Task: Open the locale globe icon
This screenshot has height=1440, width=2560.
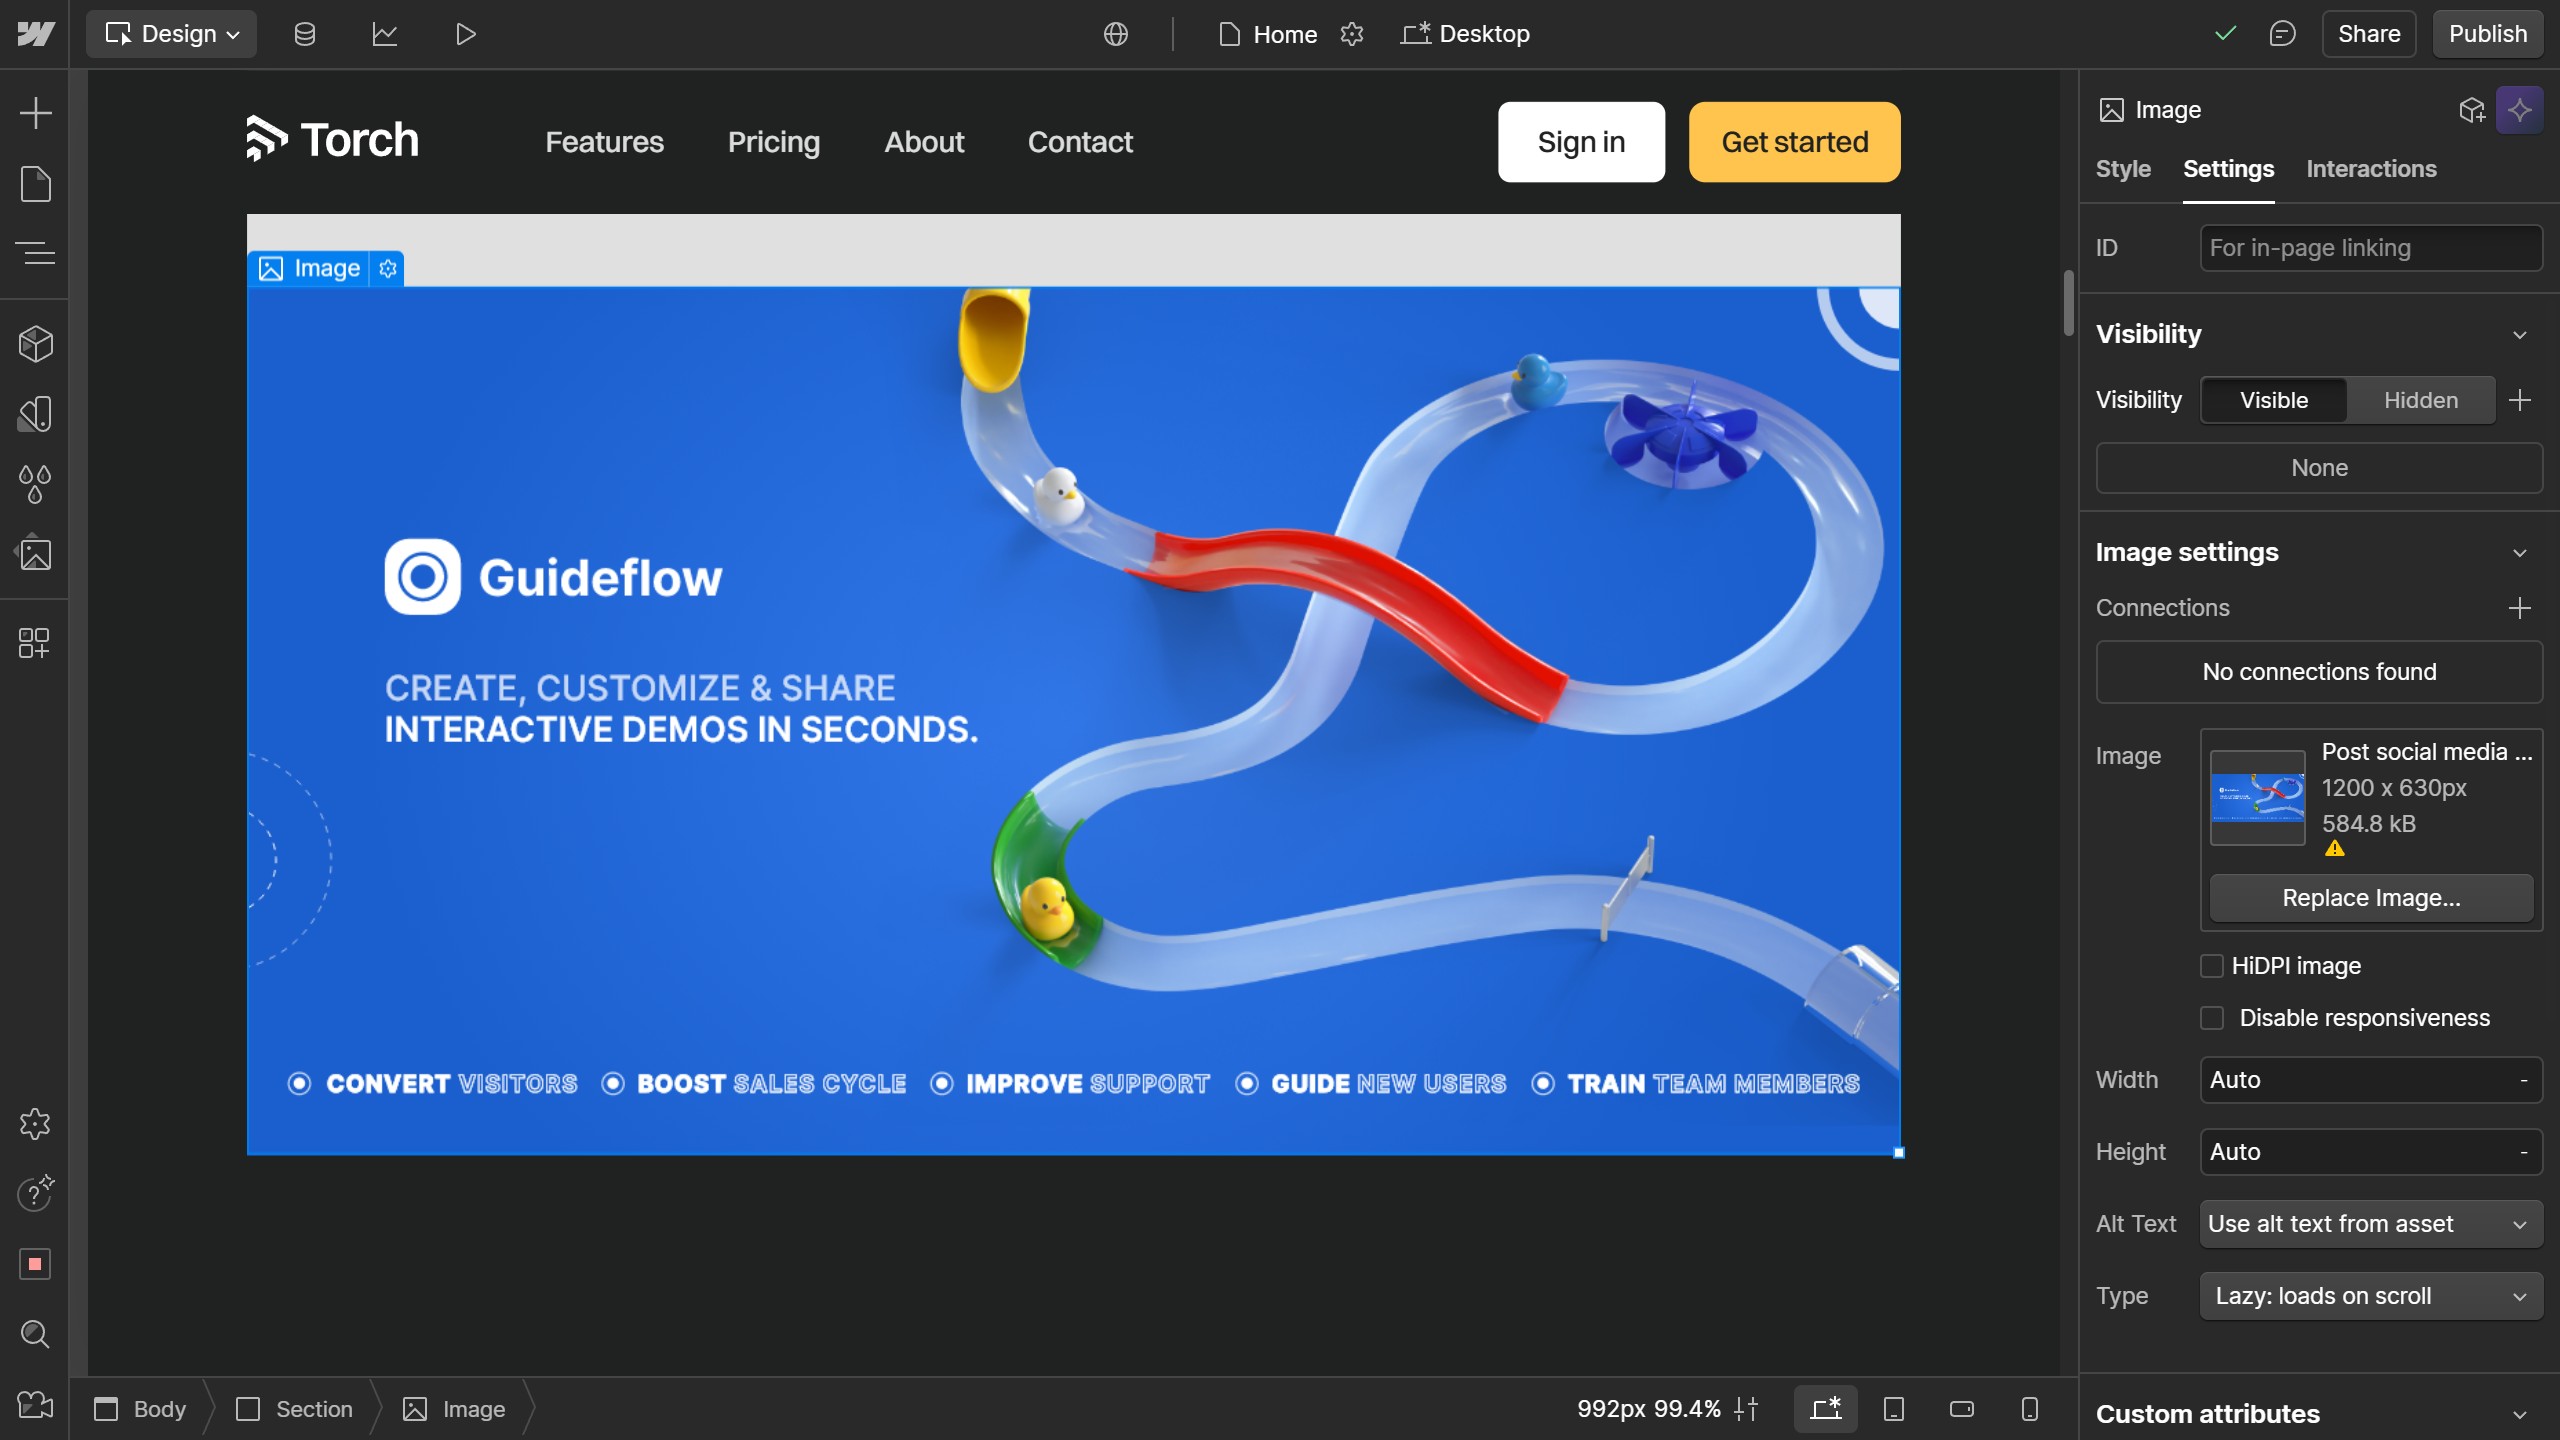Action: click(1116, 34)
